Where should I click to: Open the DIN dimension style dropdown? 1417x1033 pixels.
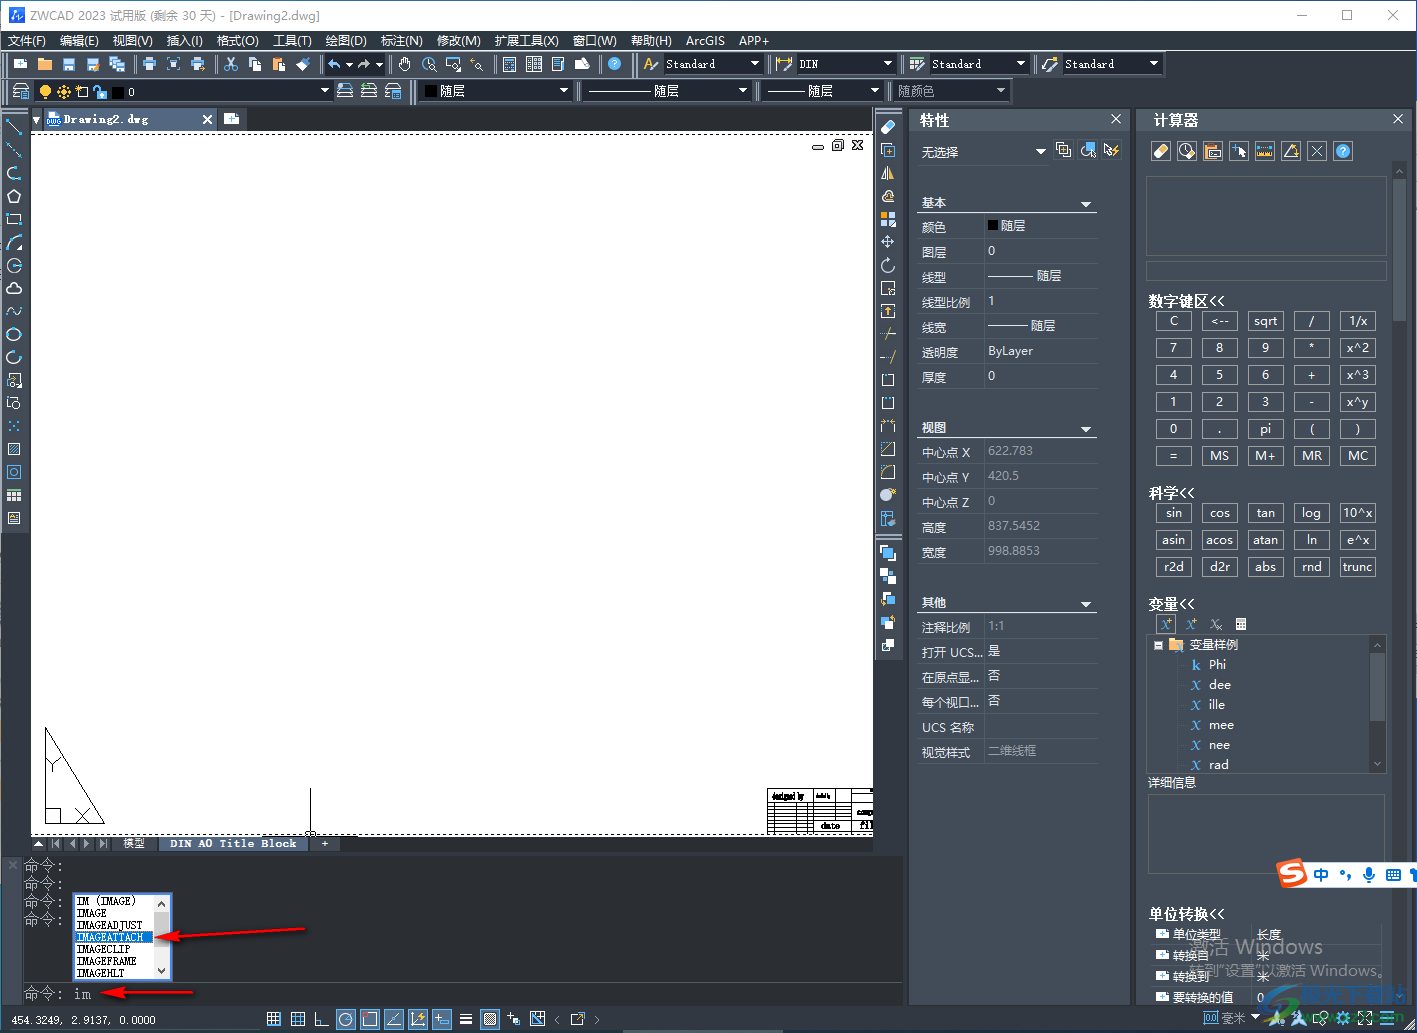coord(887,64)
